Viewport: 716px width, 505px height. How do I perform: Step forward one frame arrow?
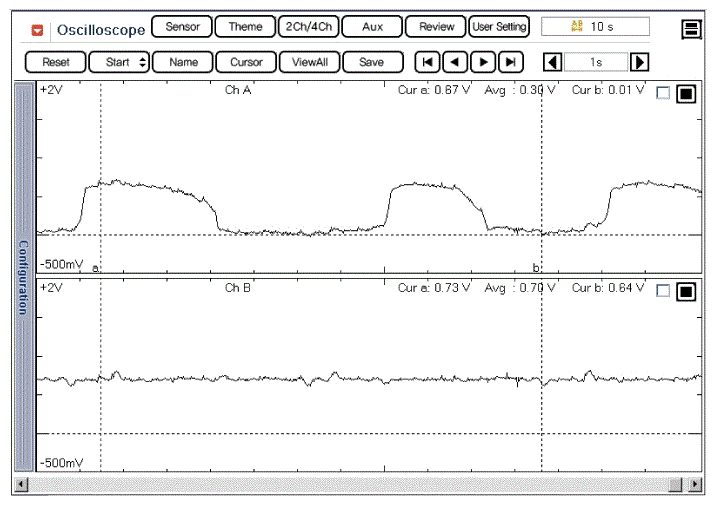point(483,62)
